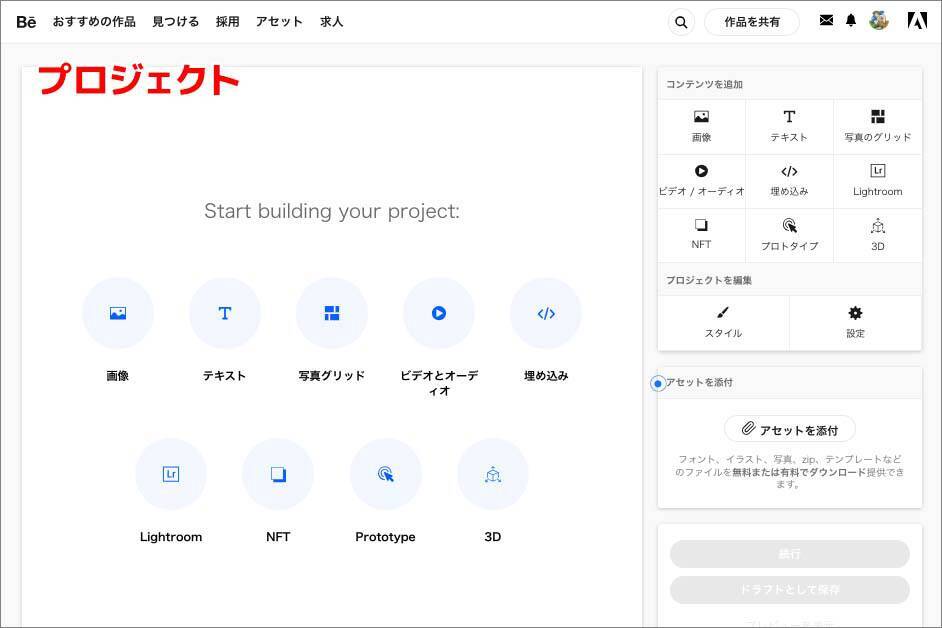Select テキスト in the コンテンツを追加 panel
942x628 pixels.
[789, 126]
